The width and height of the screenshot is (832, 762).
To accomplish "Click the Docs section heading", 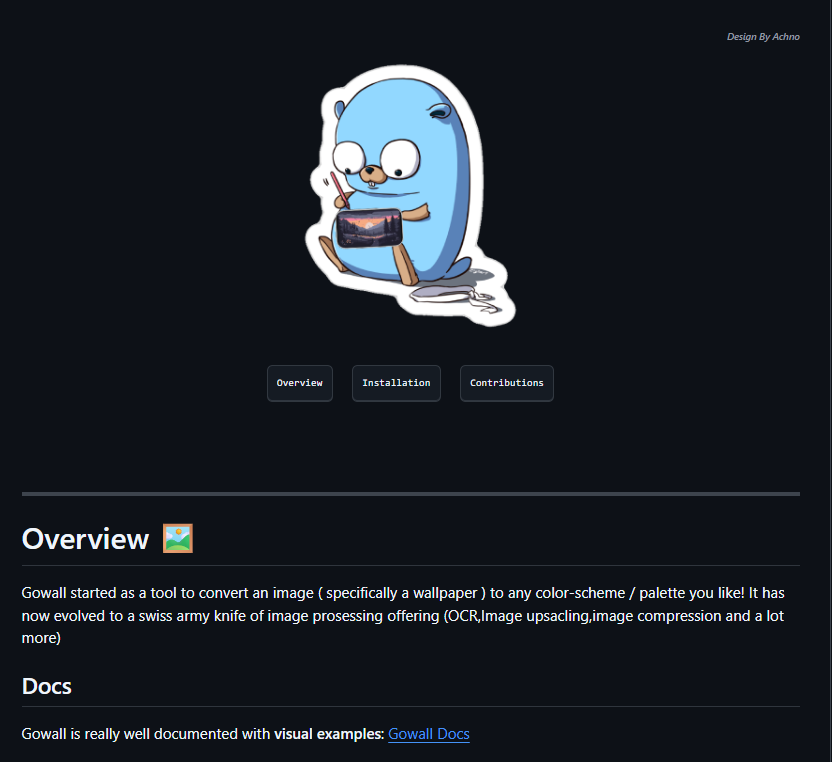I will tap(46, 686).
